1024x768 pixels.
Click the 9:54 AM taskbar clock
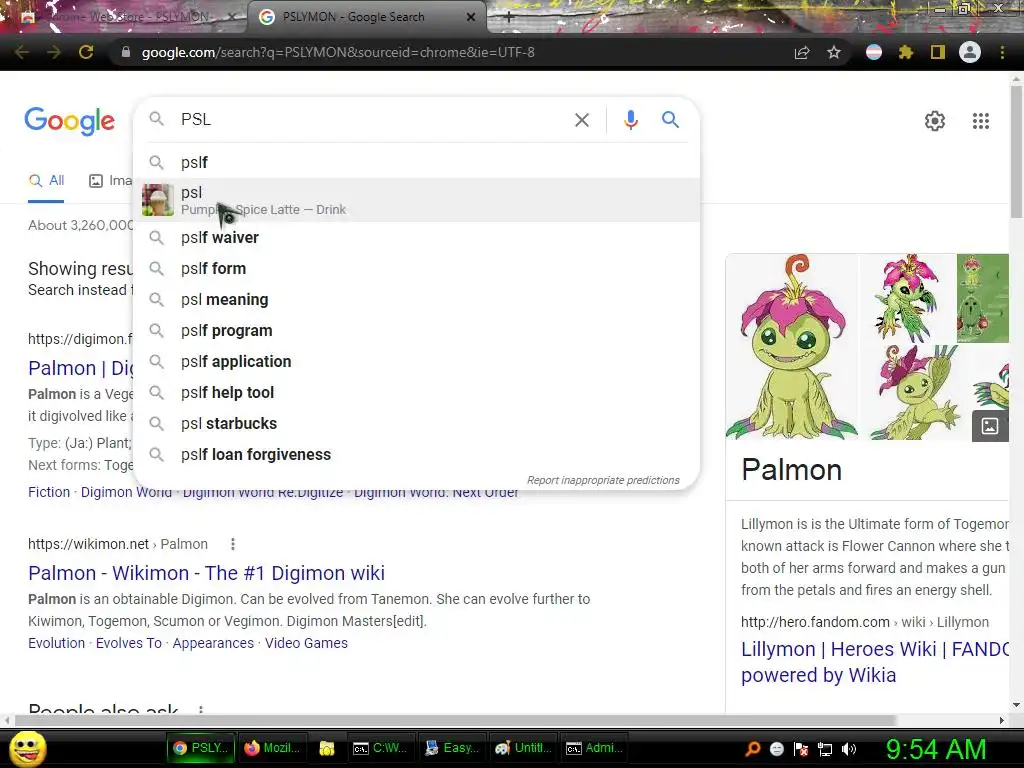coord(936,749)
